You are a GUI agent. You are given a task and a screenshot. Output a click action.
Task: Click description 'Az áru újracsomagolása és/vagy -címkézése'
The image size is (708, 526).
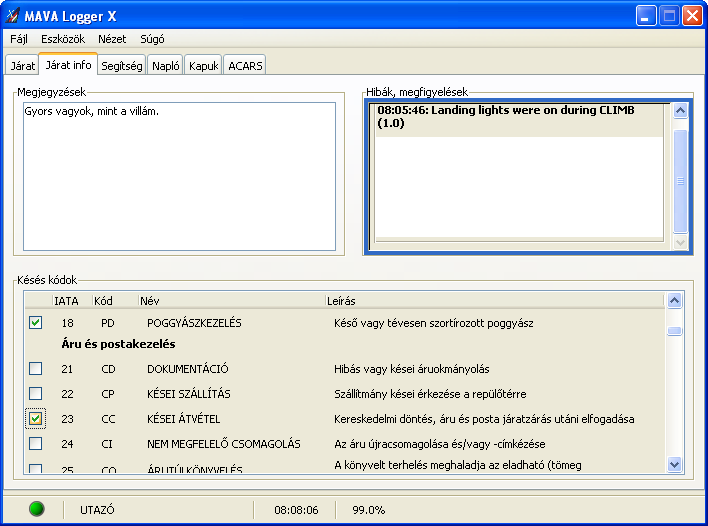pos(440,444)
